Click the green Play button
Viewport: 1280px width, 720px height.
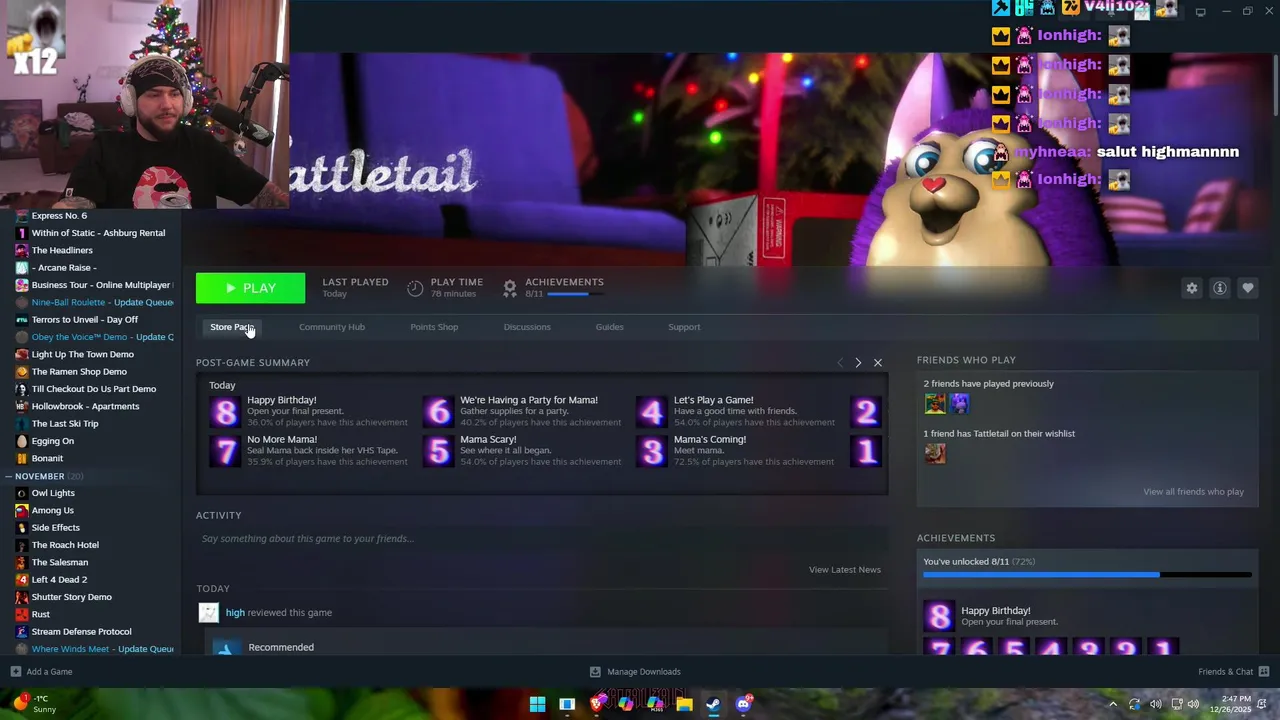click(250, 288)
